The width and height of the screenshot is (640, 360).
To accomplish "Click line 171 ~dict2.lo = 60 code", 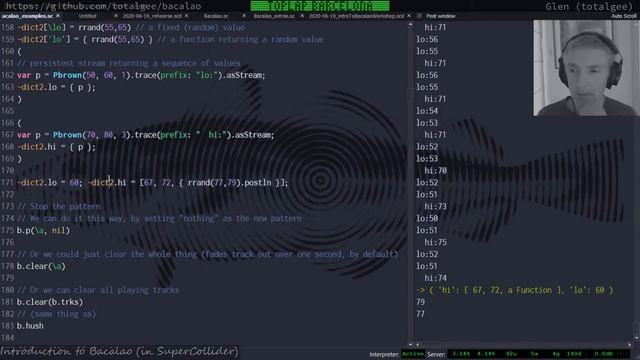I will click(x=50, y=182).
